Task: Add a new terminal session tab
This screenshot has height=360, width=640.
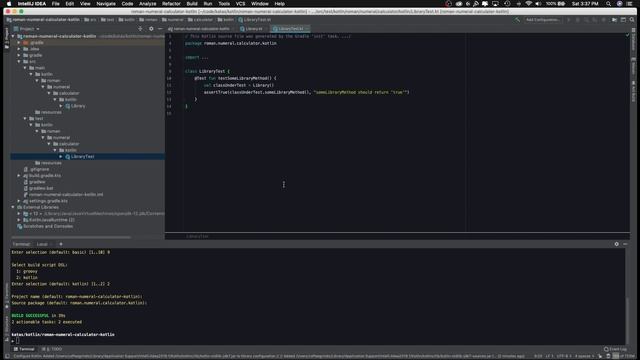Action: (61, 244)
